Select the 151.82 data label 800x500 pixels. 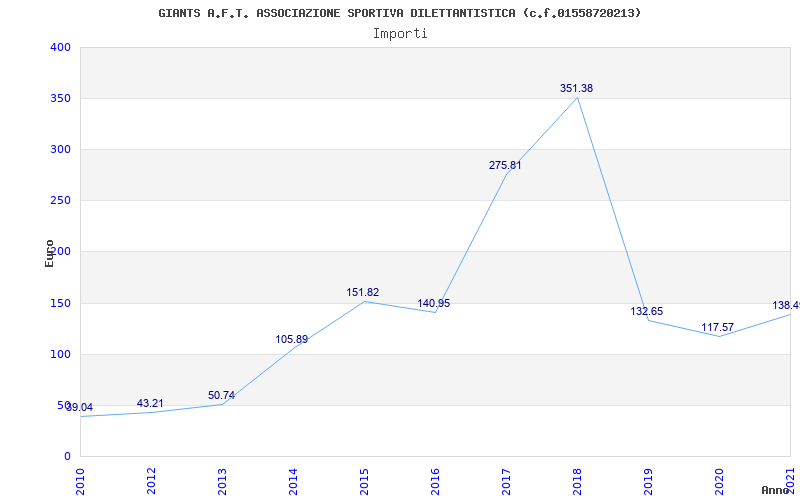pyautogui.click(x=363, y=292)
